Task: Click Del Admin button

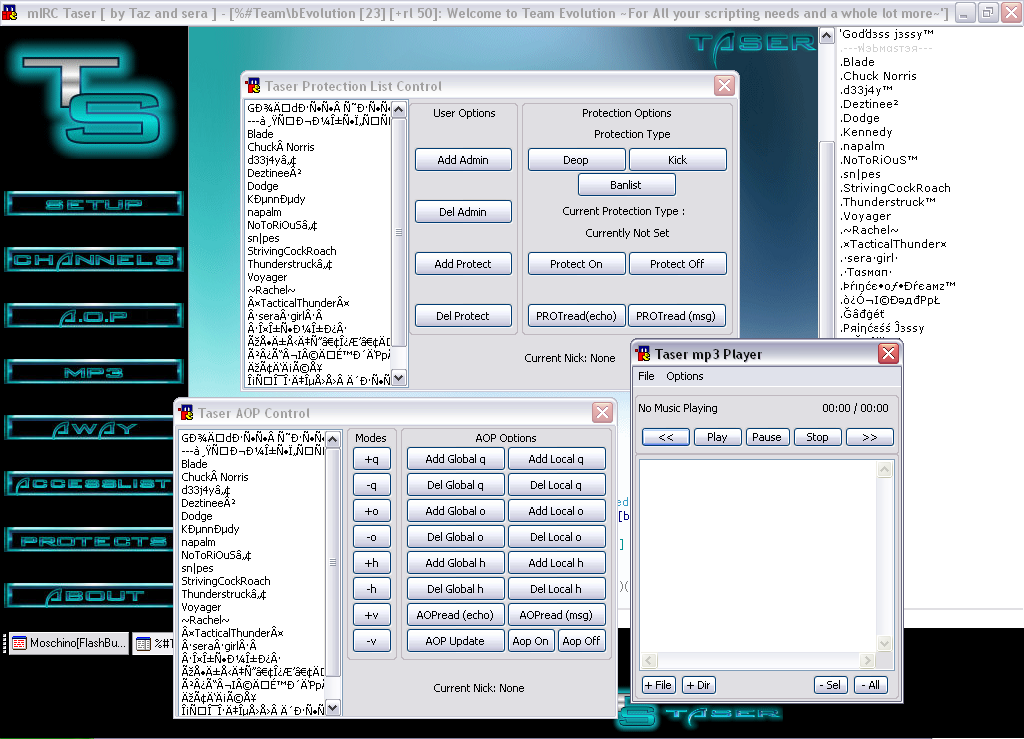Action: coord(463,212)
